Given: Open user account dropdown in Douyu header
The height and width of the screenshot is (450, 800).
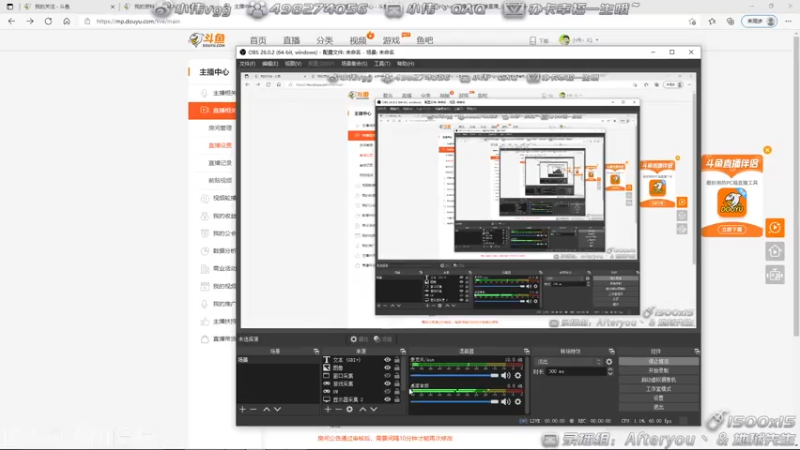Looking at the screenshot, I should click(x=579, y=40).
